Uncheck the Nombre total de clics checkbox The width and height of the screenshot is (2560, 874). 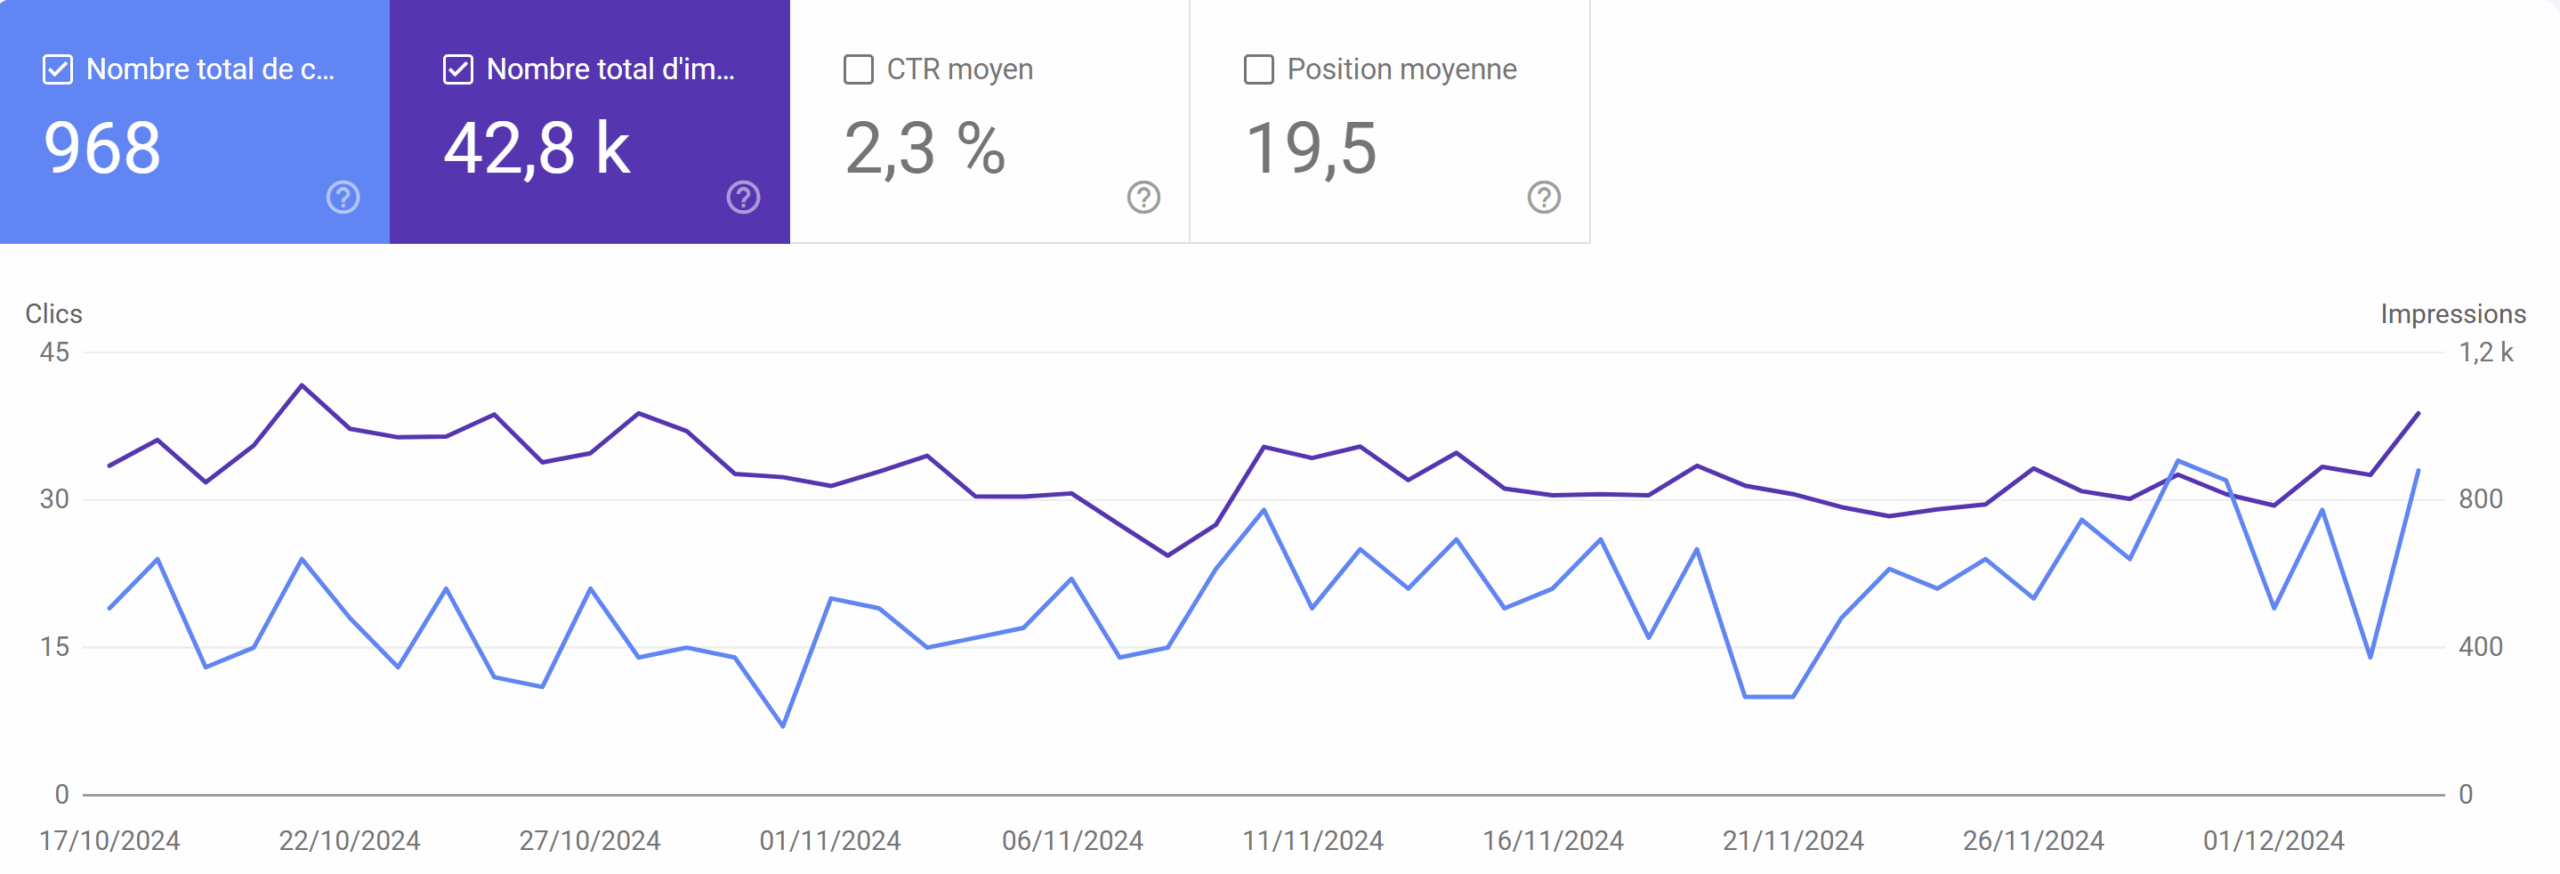coord(58,70)
